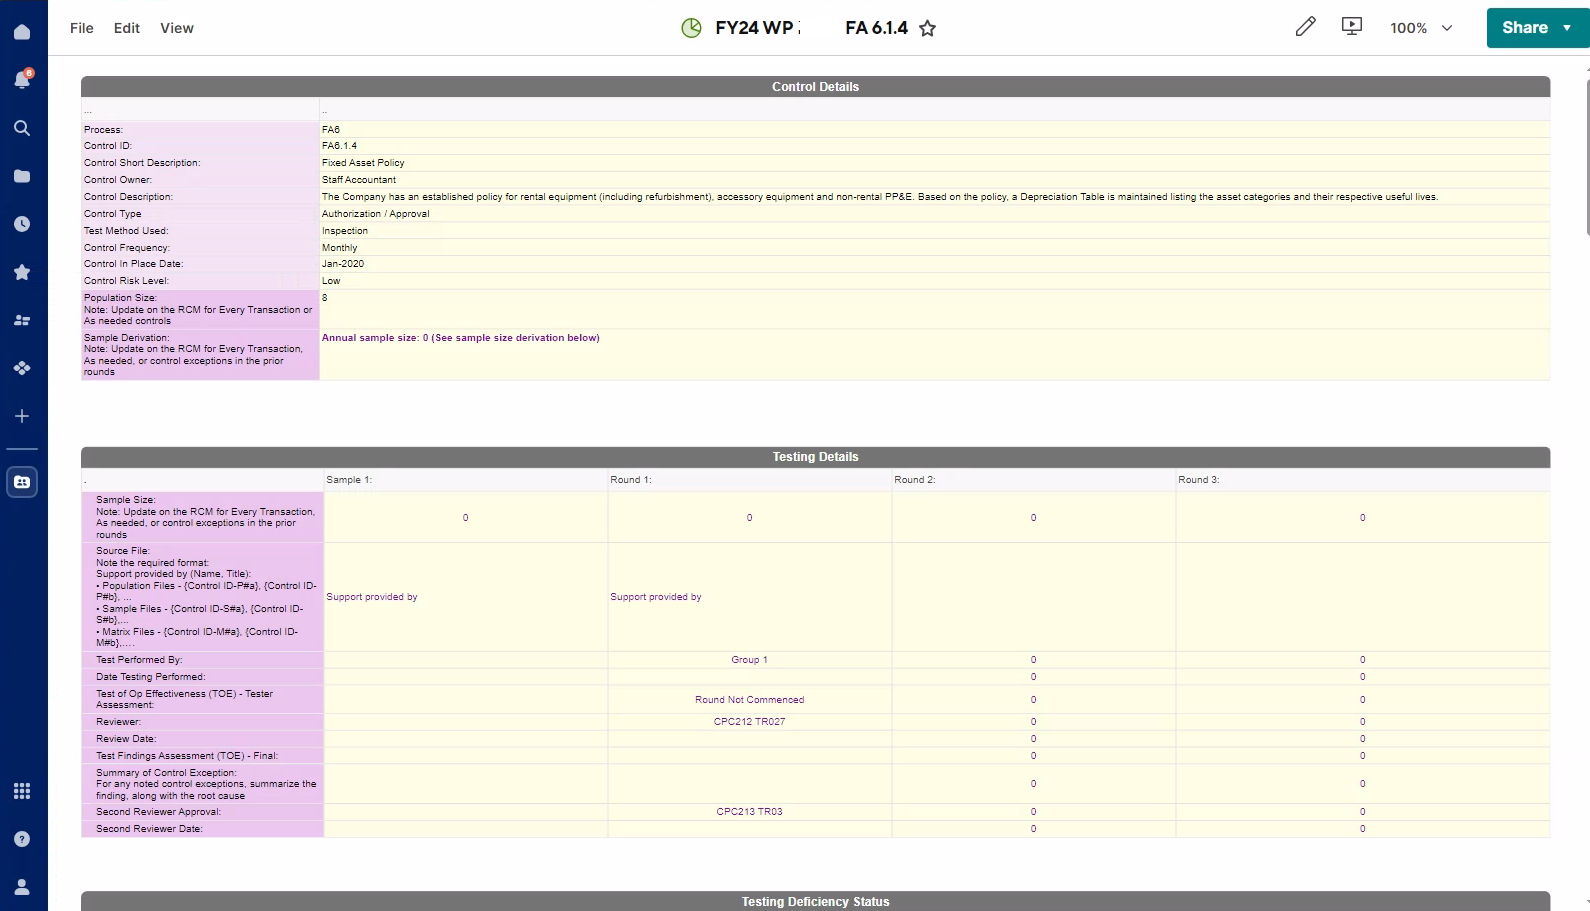Open the search magnifier in sidebar
Viewport: 1590px width, 911px height.
(22, 128)
